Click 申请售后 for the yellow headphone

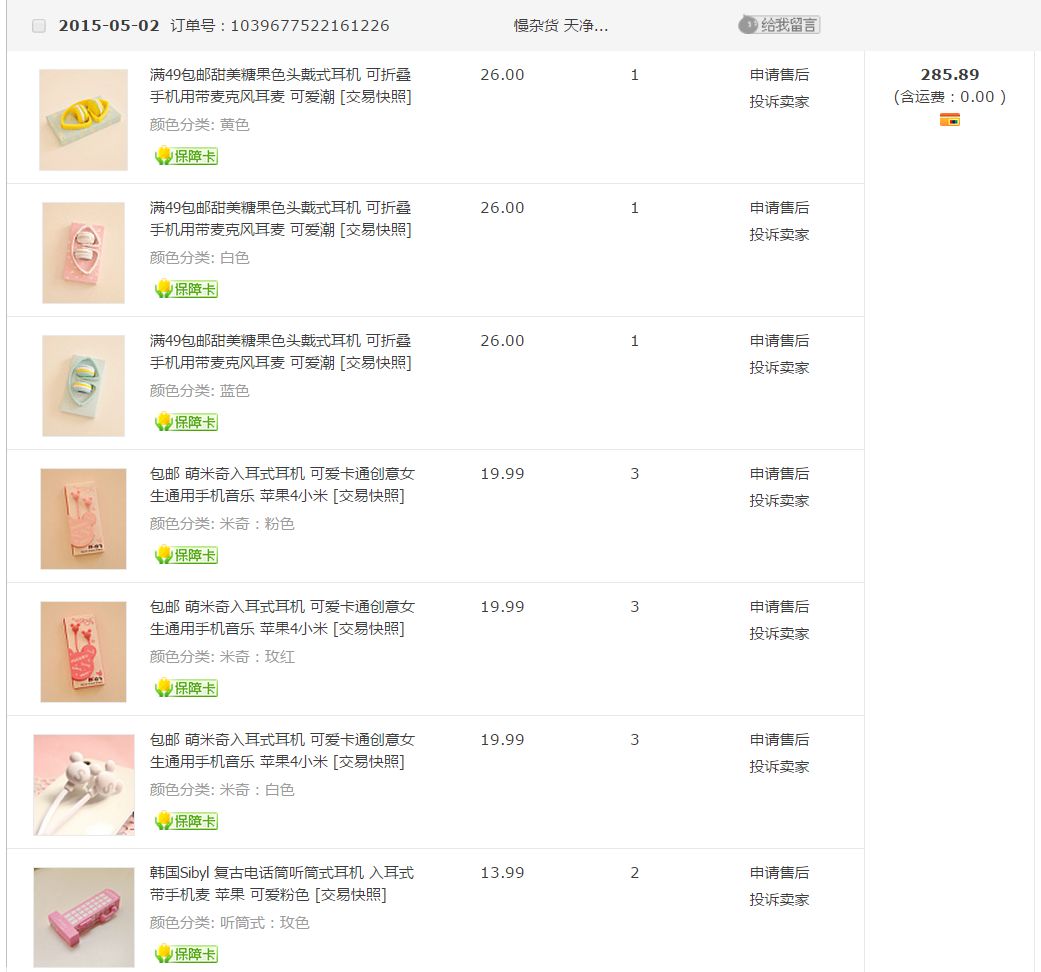779,75
